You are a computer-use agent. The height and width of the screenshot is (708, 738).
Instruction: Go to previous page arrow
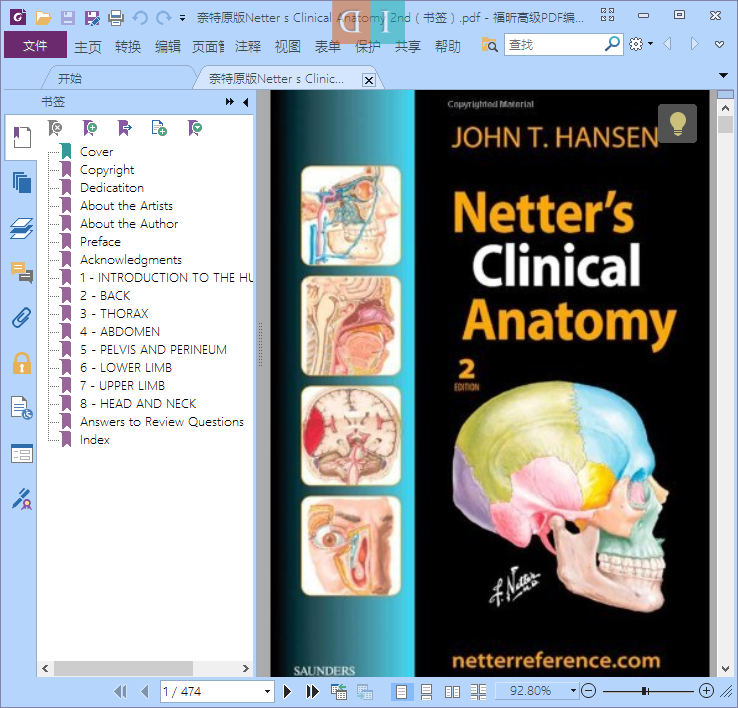(145, 691)
